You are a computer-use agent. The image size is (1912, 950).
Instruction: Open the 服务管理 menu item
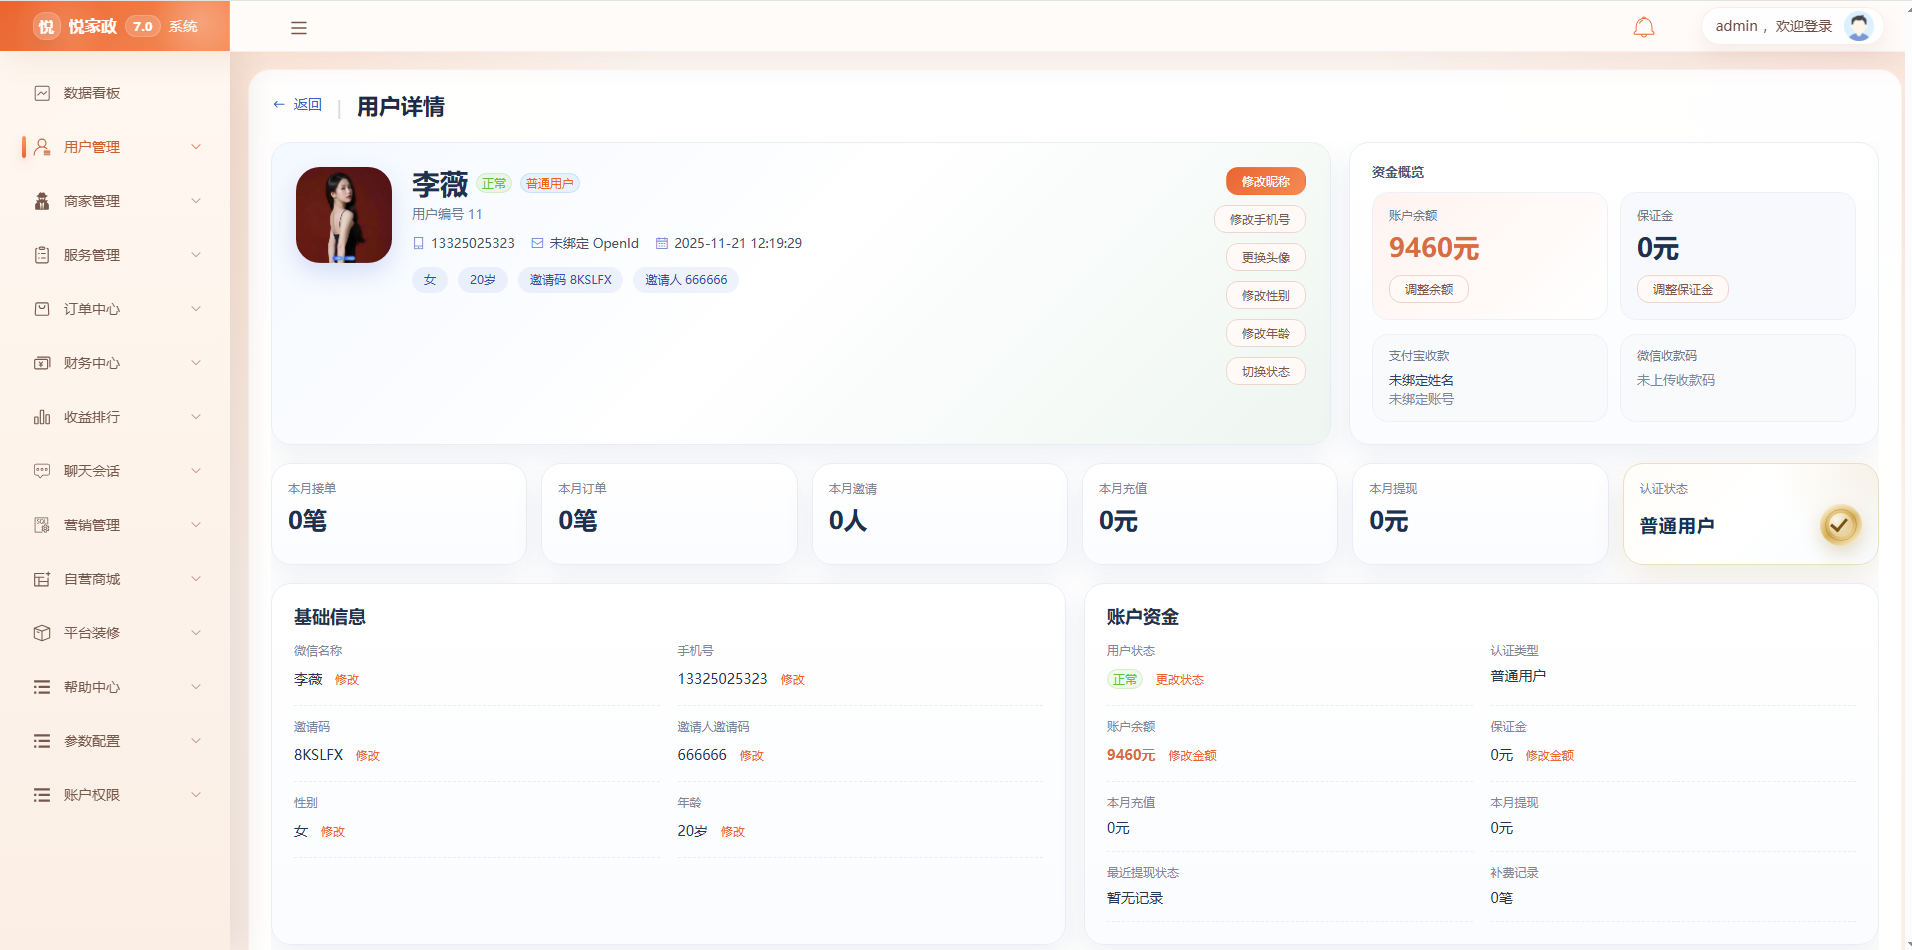[x=115, y=255]
